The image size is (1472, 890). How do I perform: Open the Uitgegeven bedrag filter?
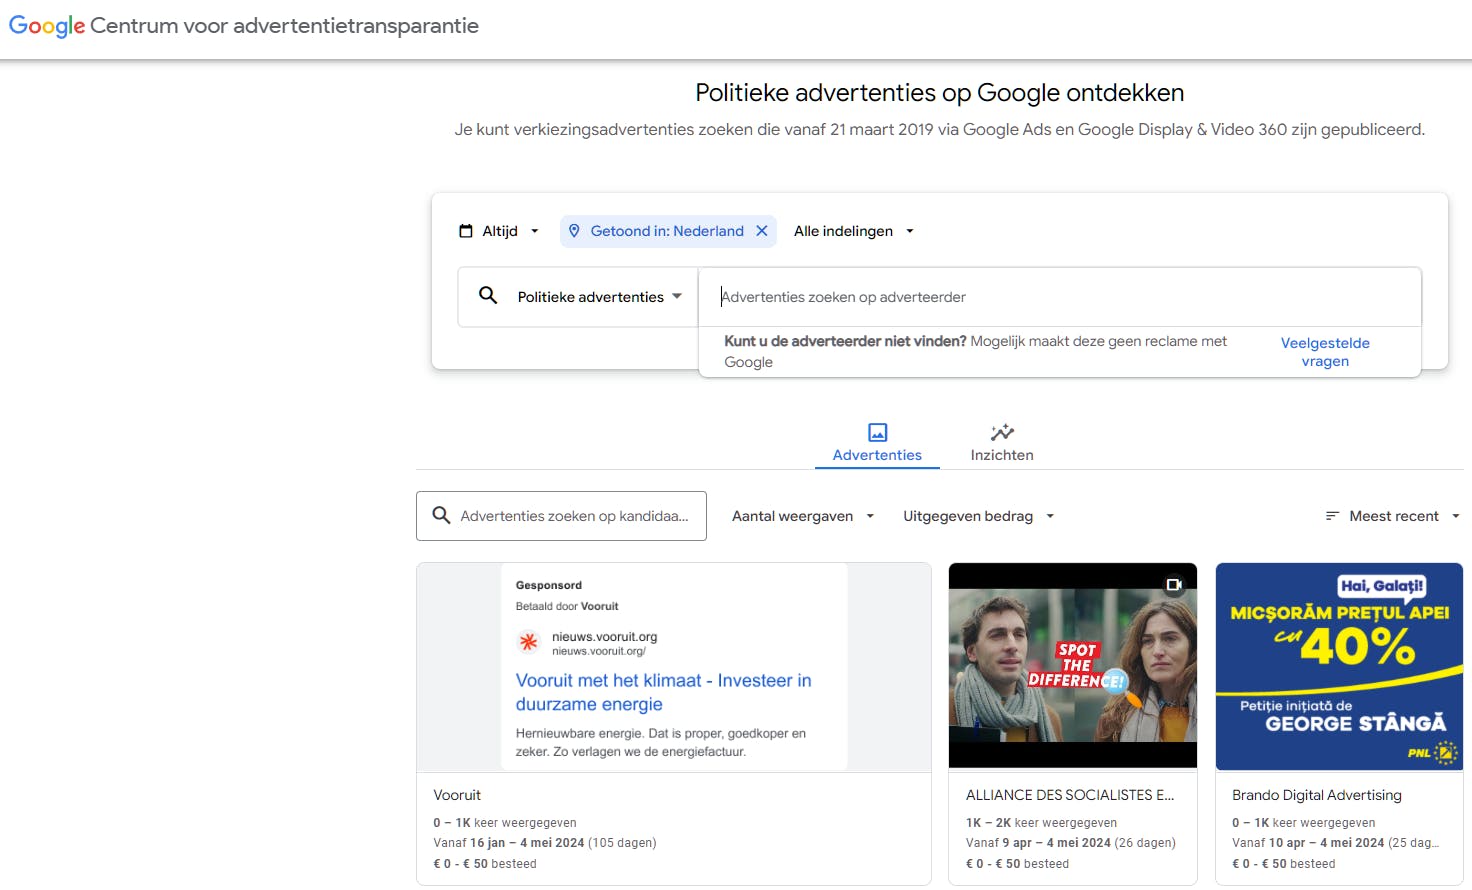click(979, 516)
